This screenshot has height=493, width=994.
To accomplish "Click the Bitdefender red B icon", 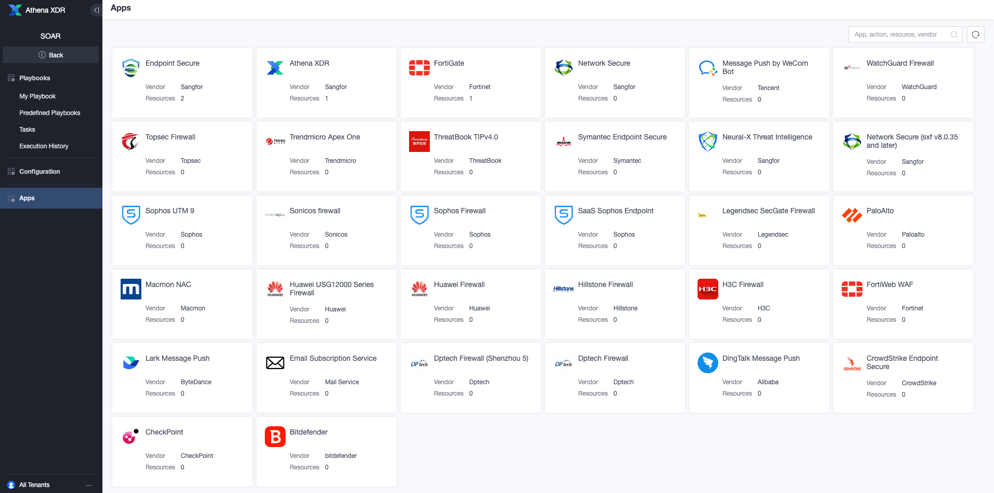I will (274, 437).
